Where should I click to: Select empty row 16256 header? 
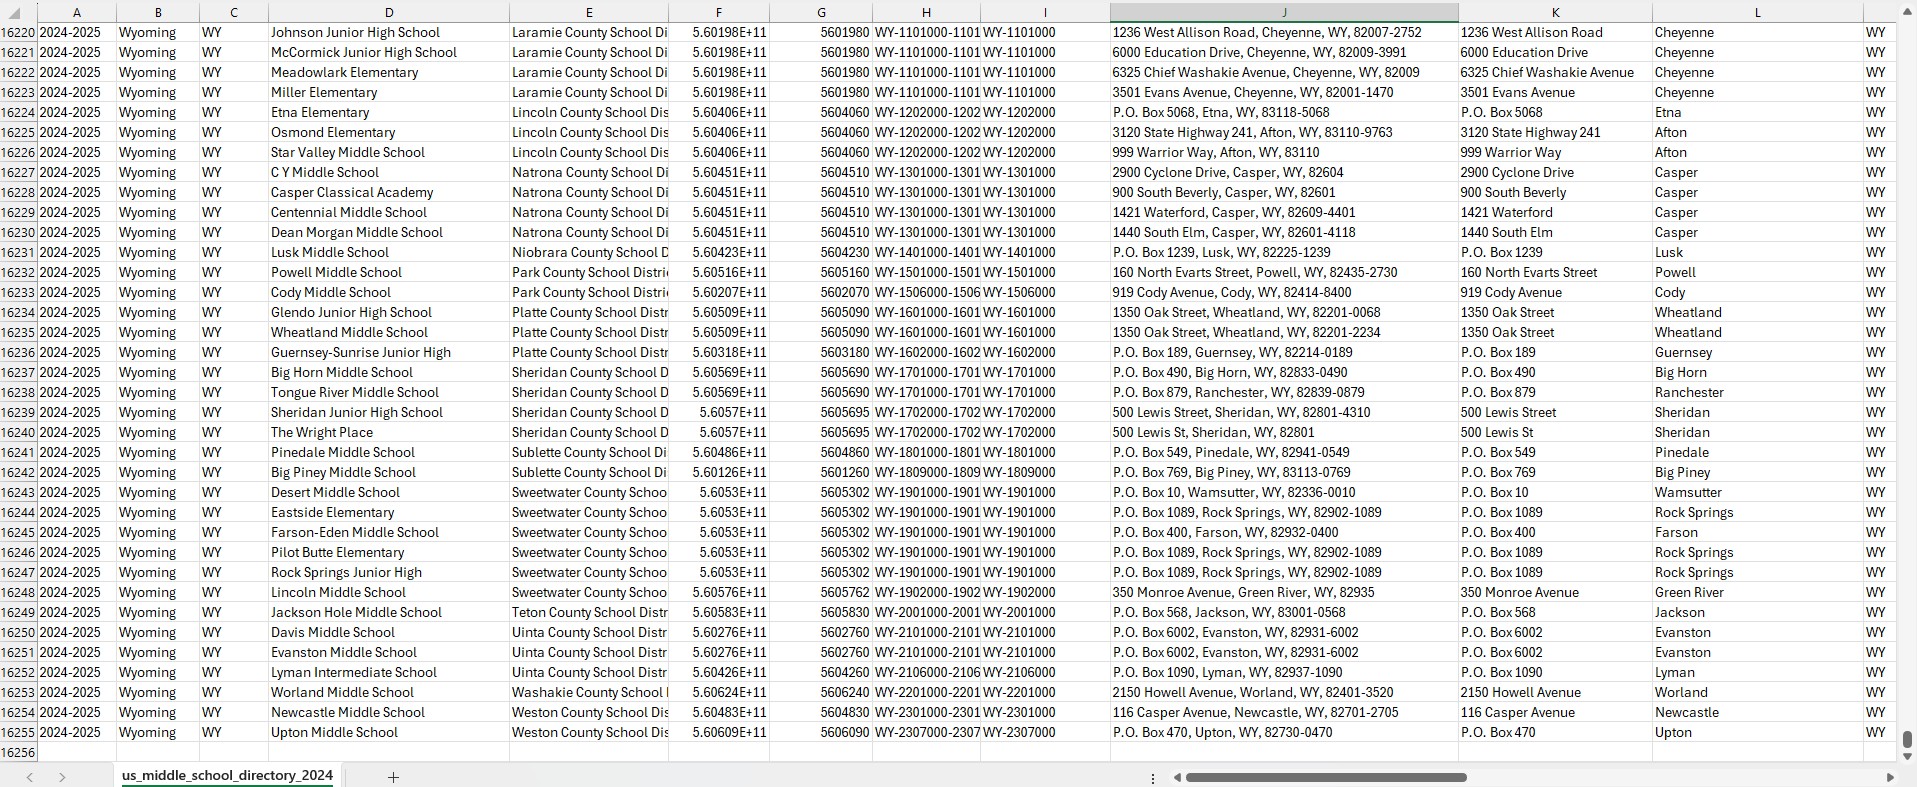18,753
